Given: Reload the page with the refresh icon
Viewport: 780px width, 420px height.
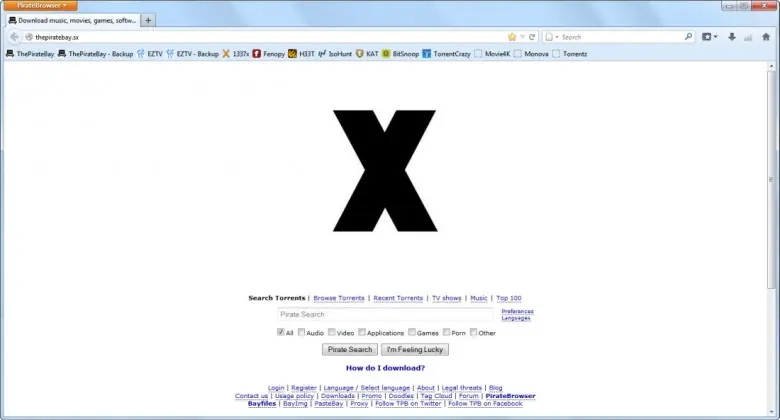Looking at the screenshot, I should point(532,37).
